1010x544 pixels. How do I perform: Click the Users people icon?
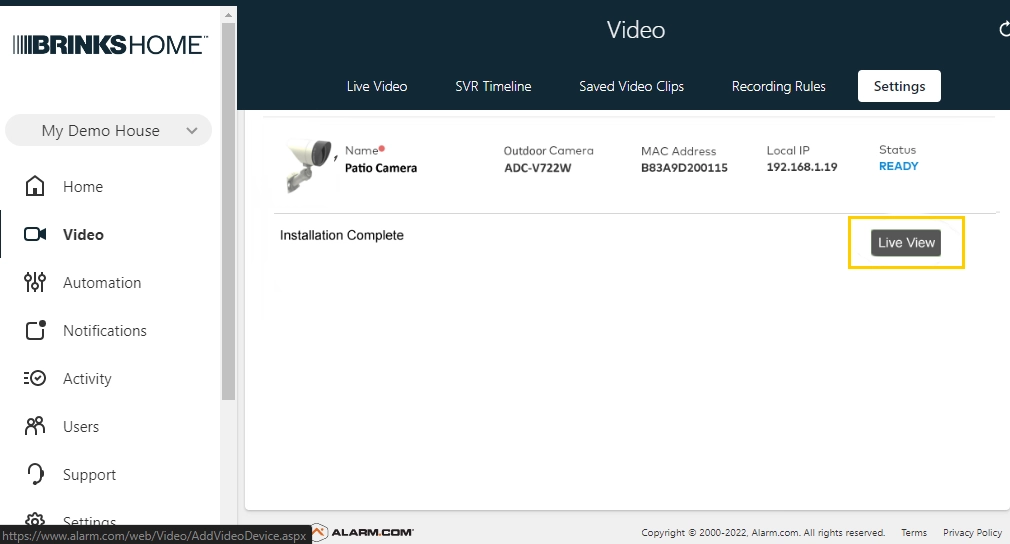[x=35, y=426]
